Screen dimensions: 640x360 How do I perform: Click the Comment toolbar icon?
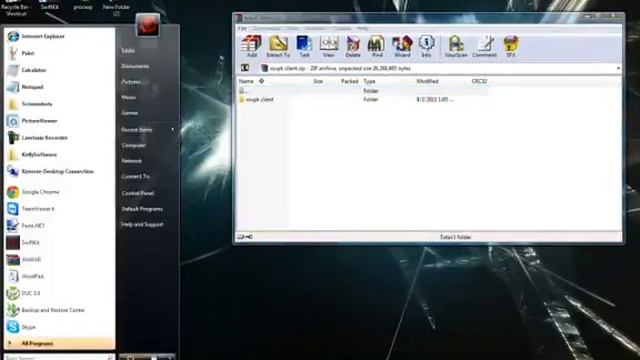coord(484,46)
